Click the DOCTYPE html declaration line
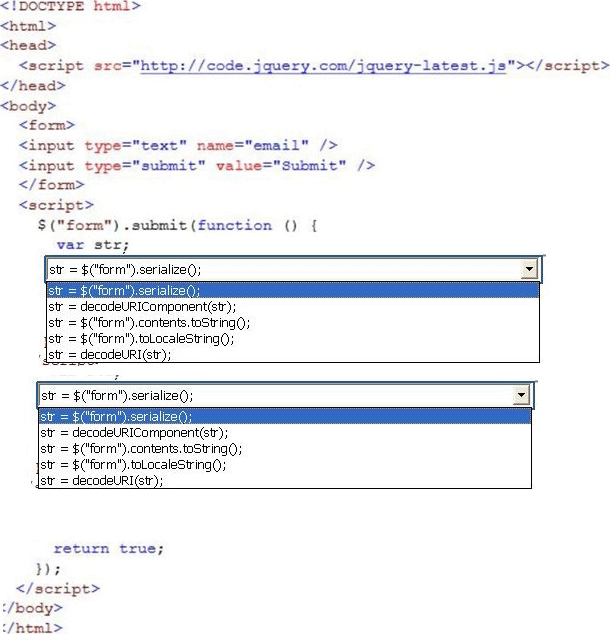 [x=70, y=7]
